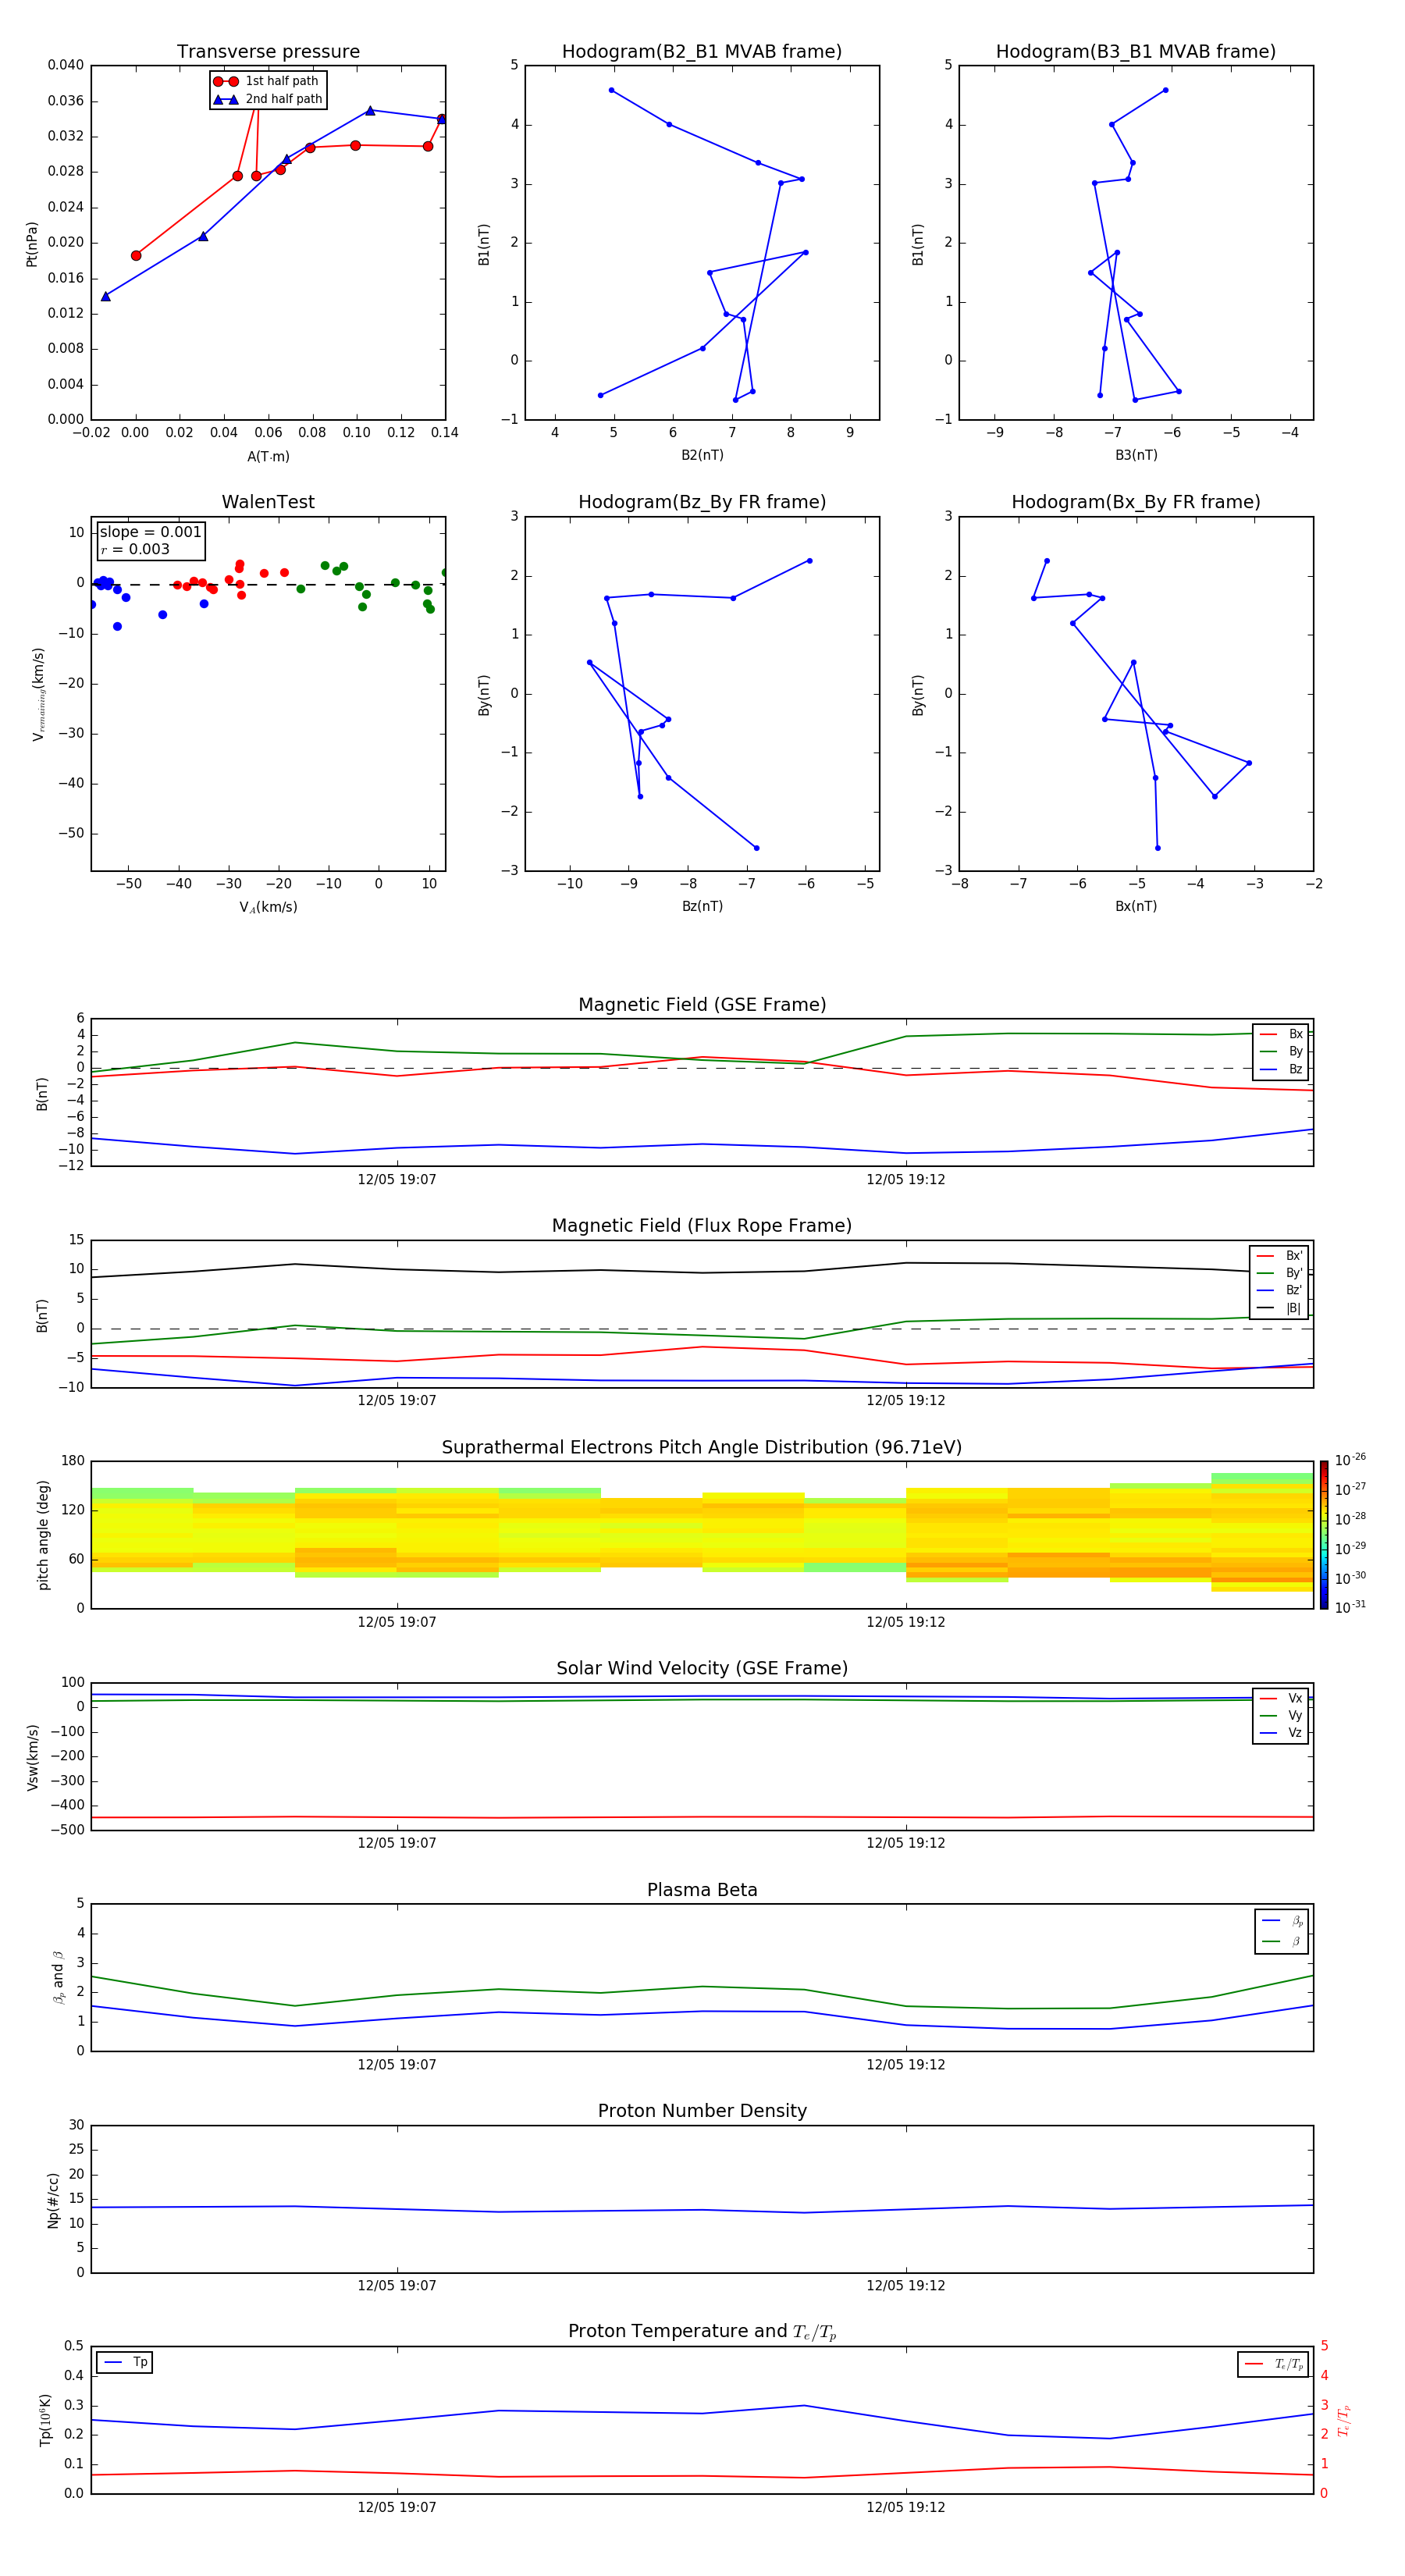
Task: Click the "Tp(10^6K)" y-axis label
Action: [45, 2420]
